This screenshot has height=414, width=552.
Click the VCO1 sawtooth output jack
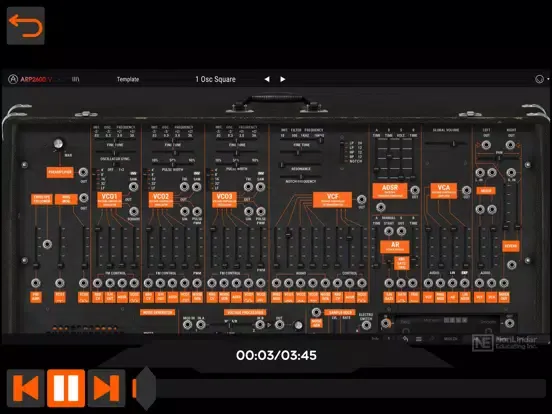(133, 187)
